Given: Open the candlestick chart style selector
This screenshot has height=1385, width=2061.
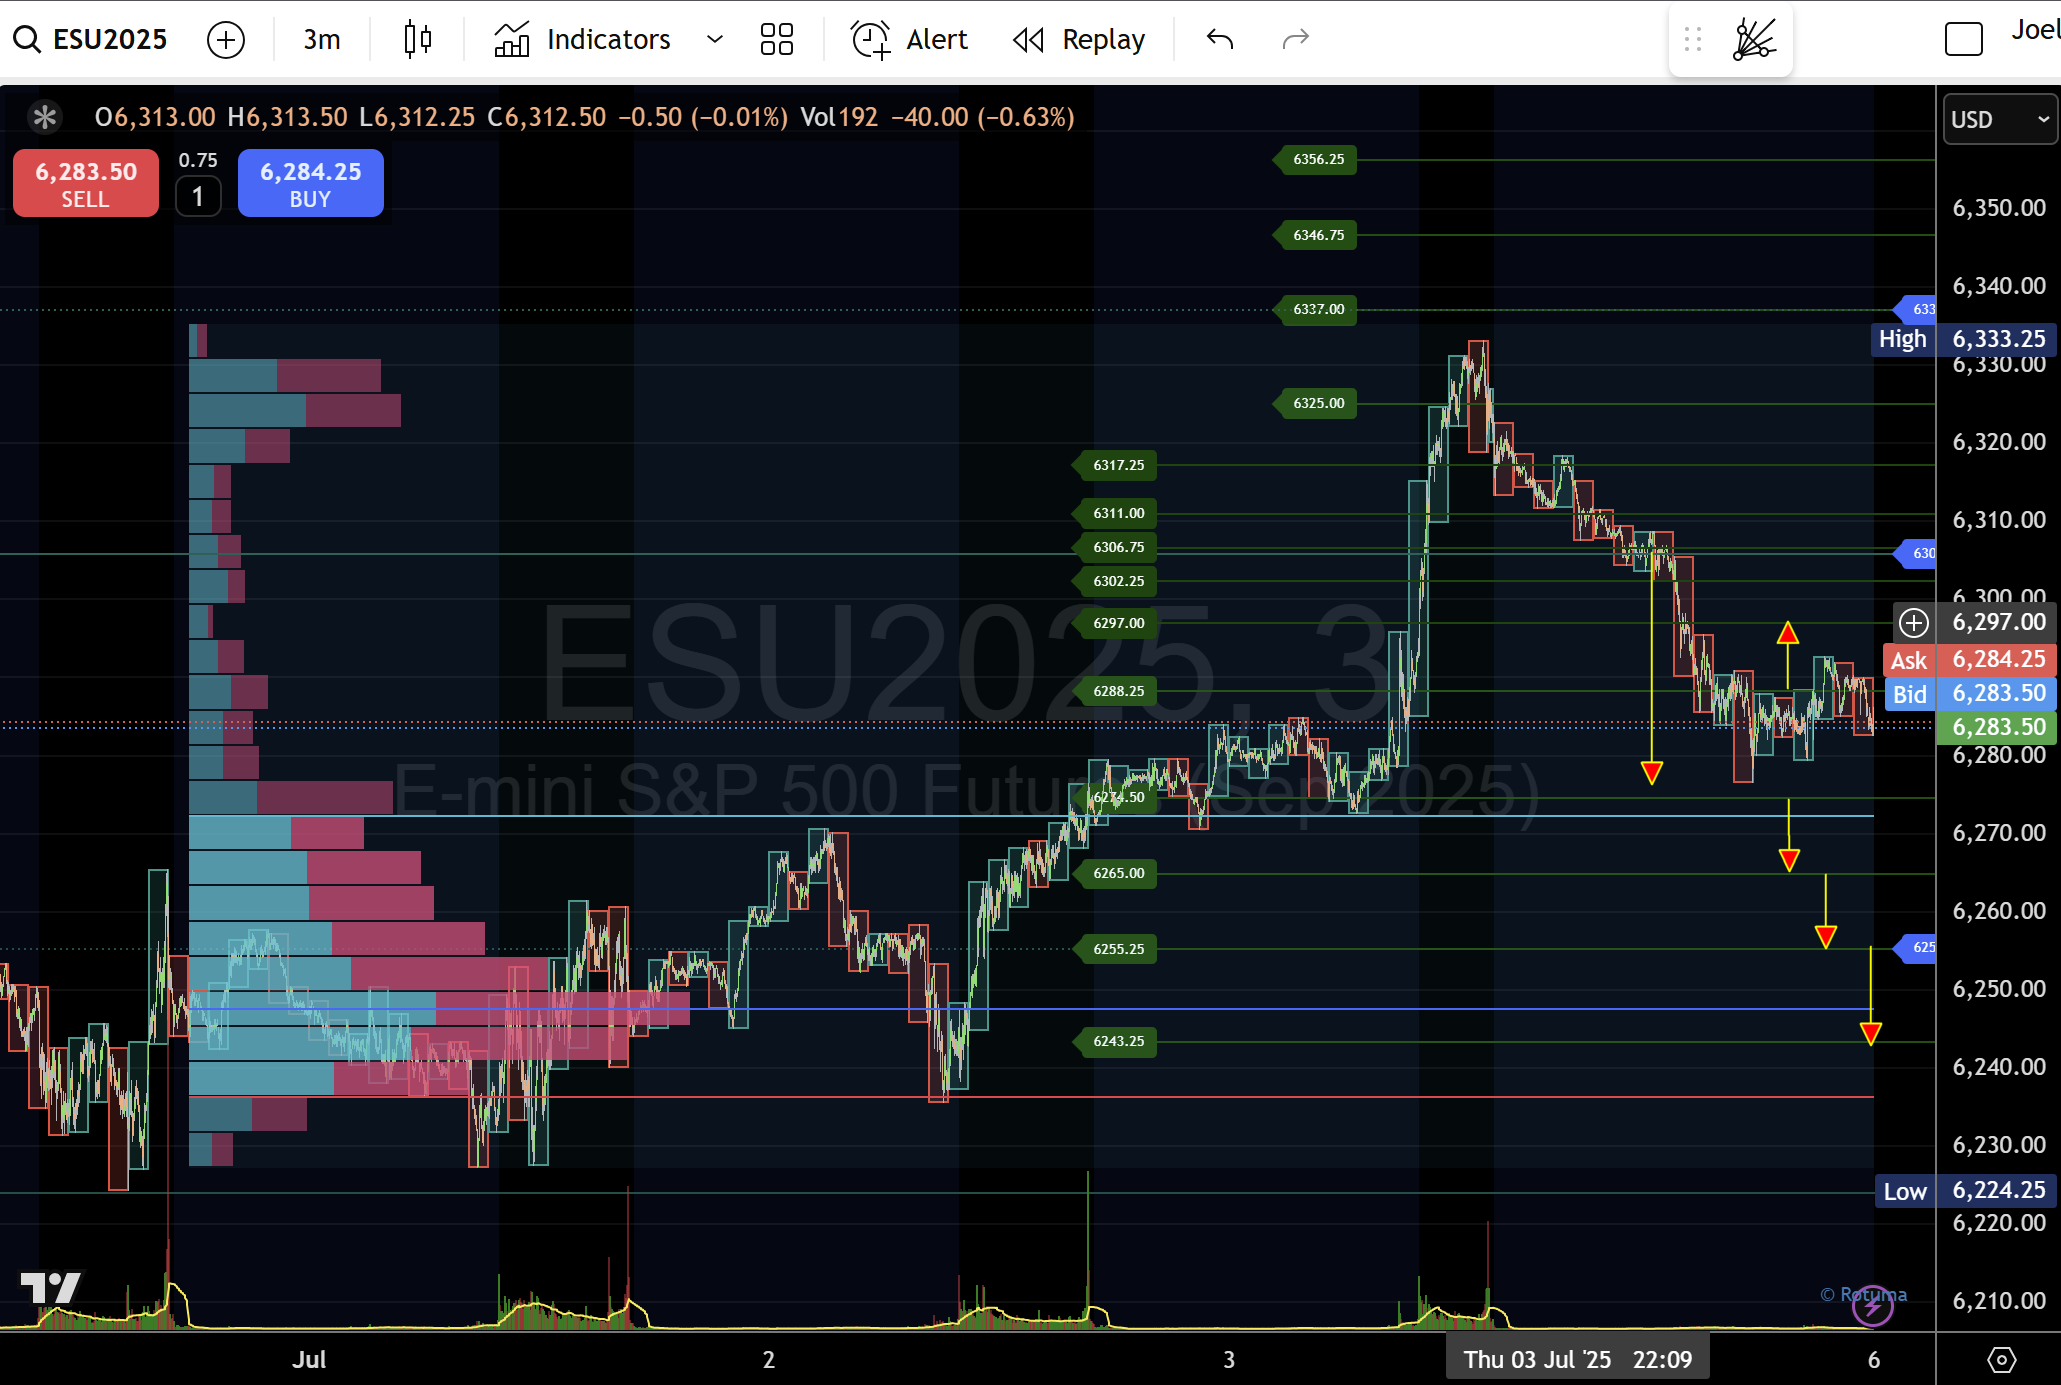Looking at the screenshot, I should [418, 39].
